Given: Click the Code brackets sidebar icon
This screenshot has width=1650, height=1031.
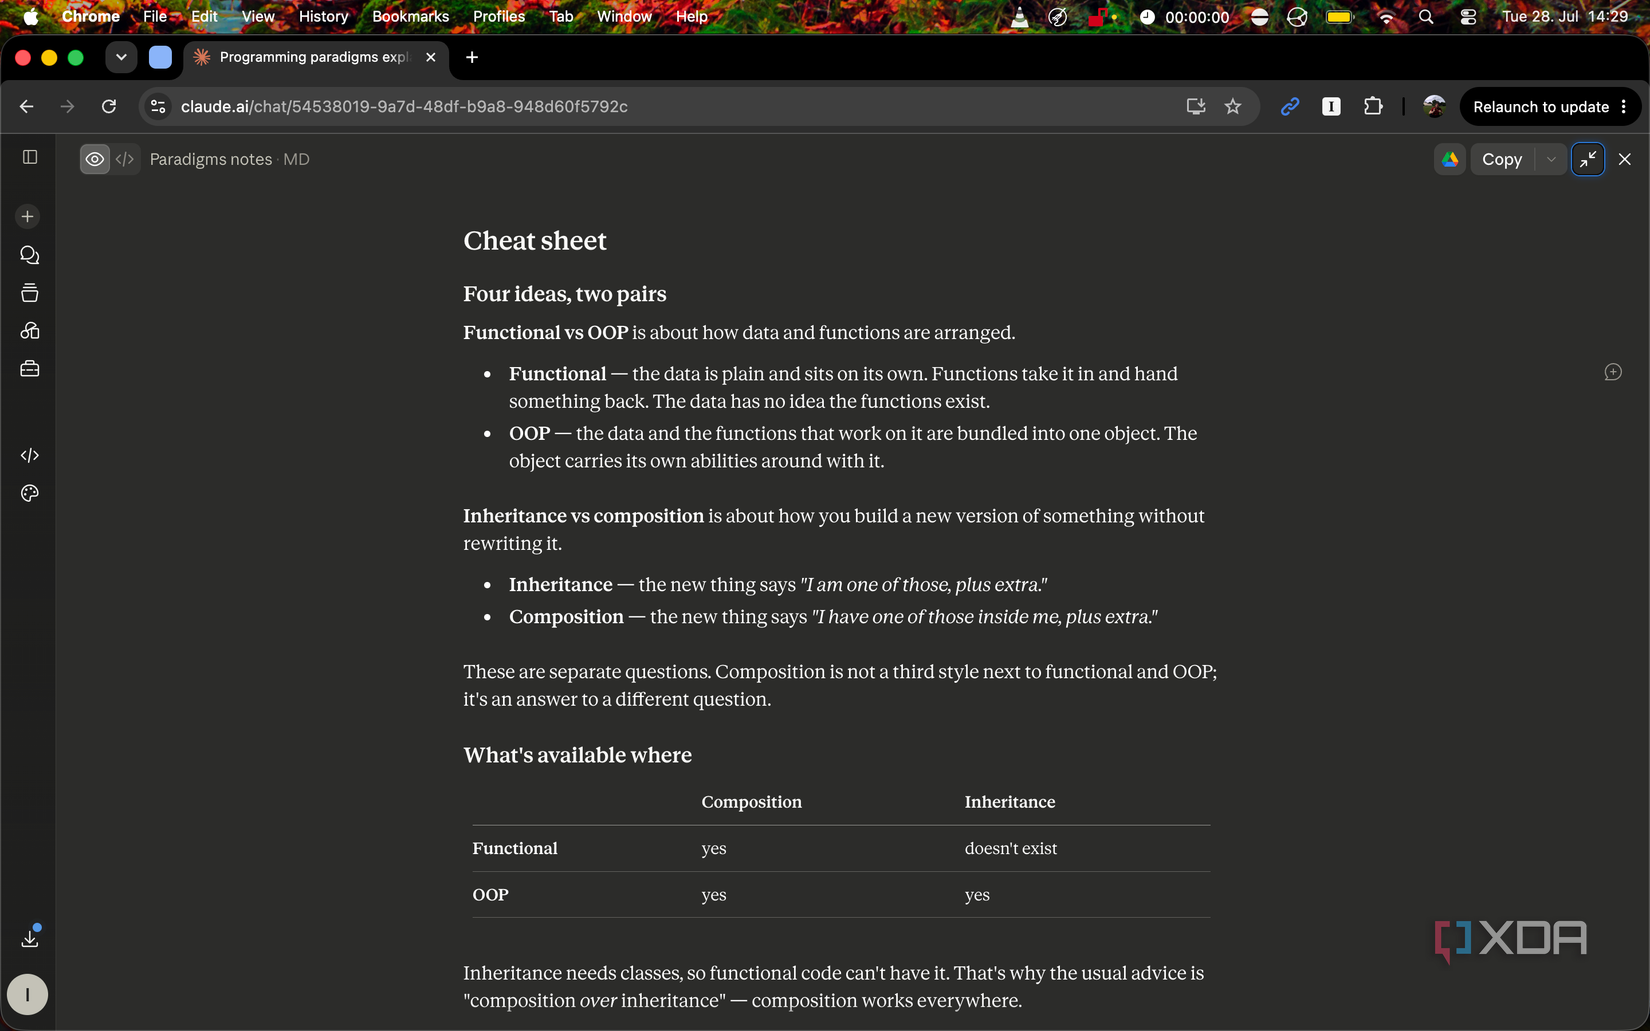Looking at the screenshot, I should [x=29, y=455].
